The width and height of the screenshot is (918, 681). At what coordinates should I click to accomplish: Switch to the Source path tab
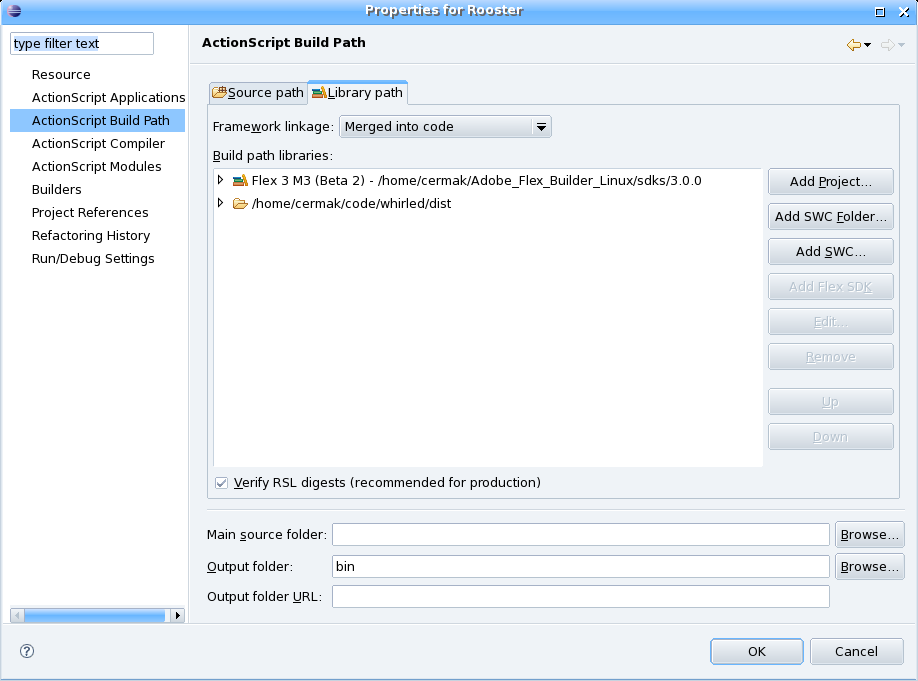tap(258, 93)
